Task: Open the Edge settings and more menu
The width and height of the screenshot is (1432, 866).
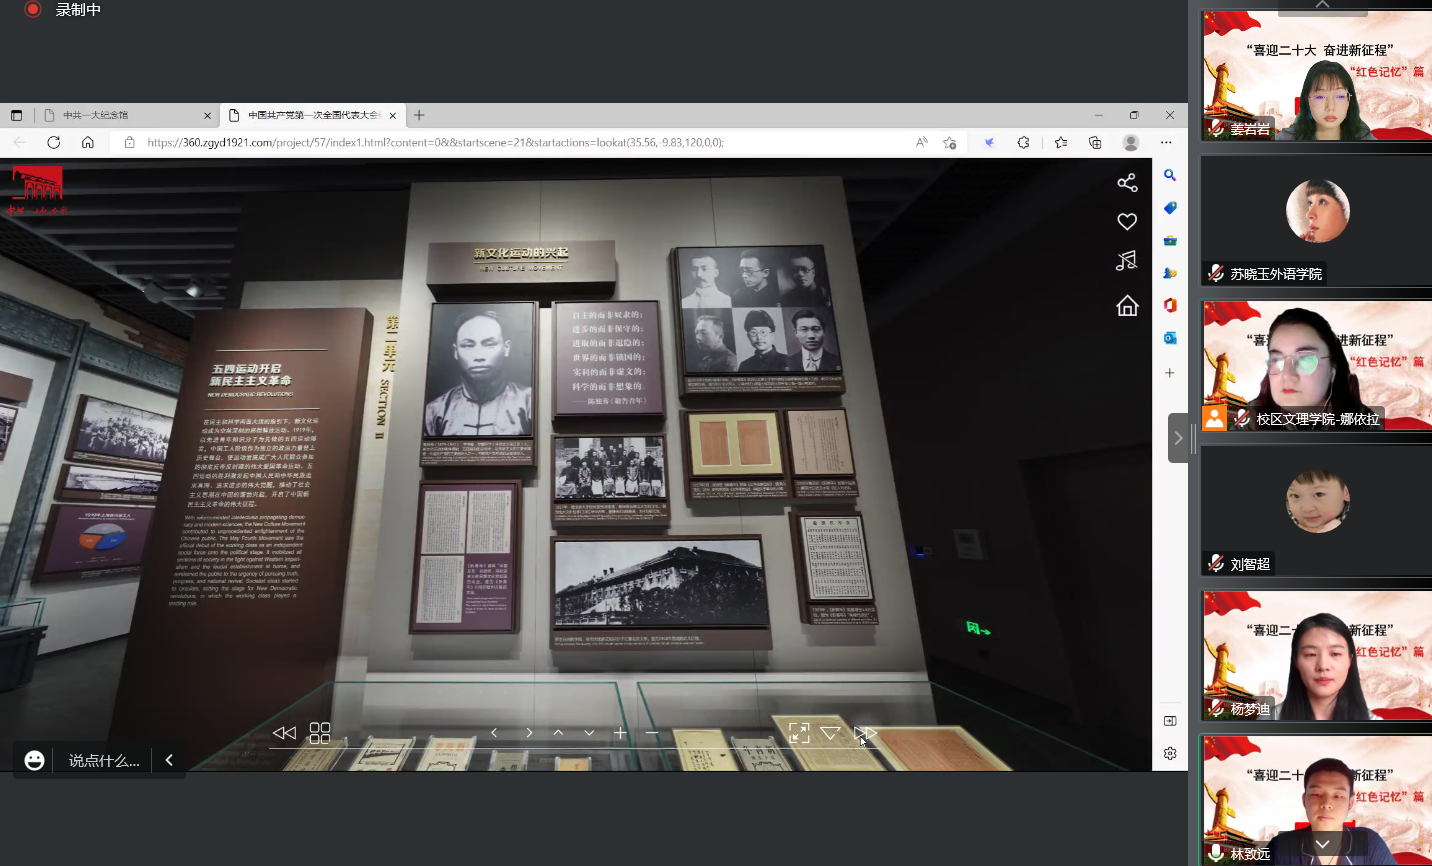Action: [1166, 143]
